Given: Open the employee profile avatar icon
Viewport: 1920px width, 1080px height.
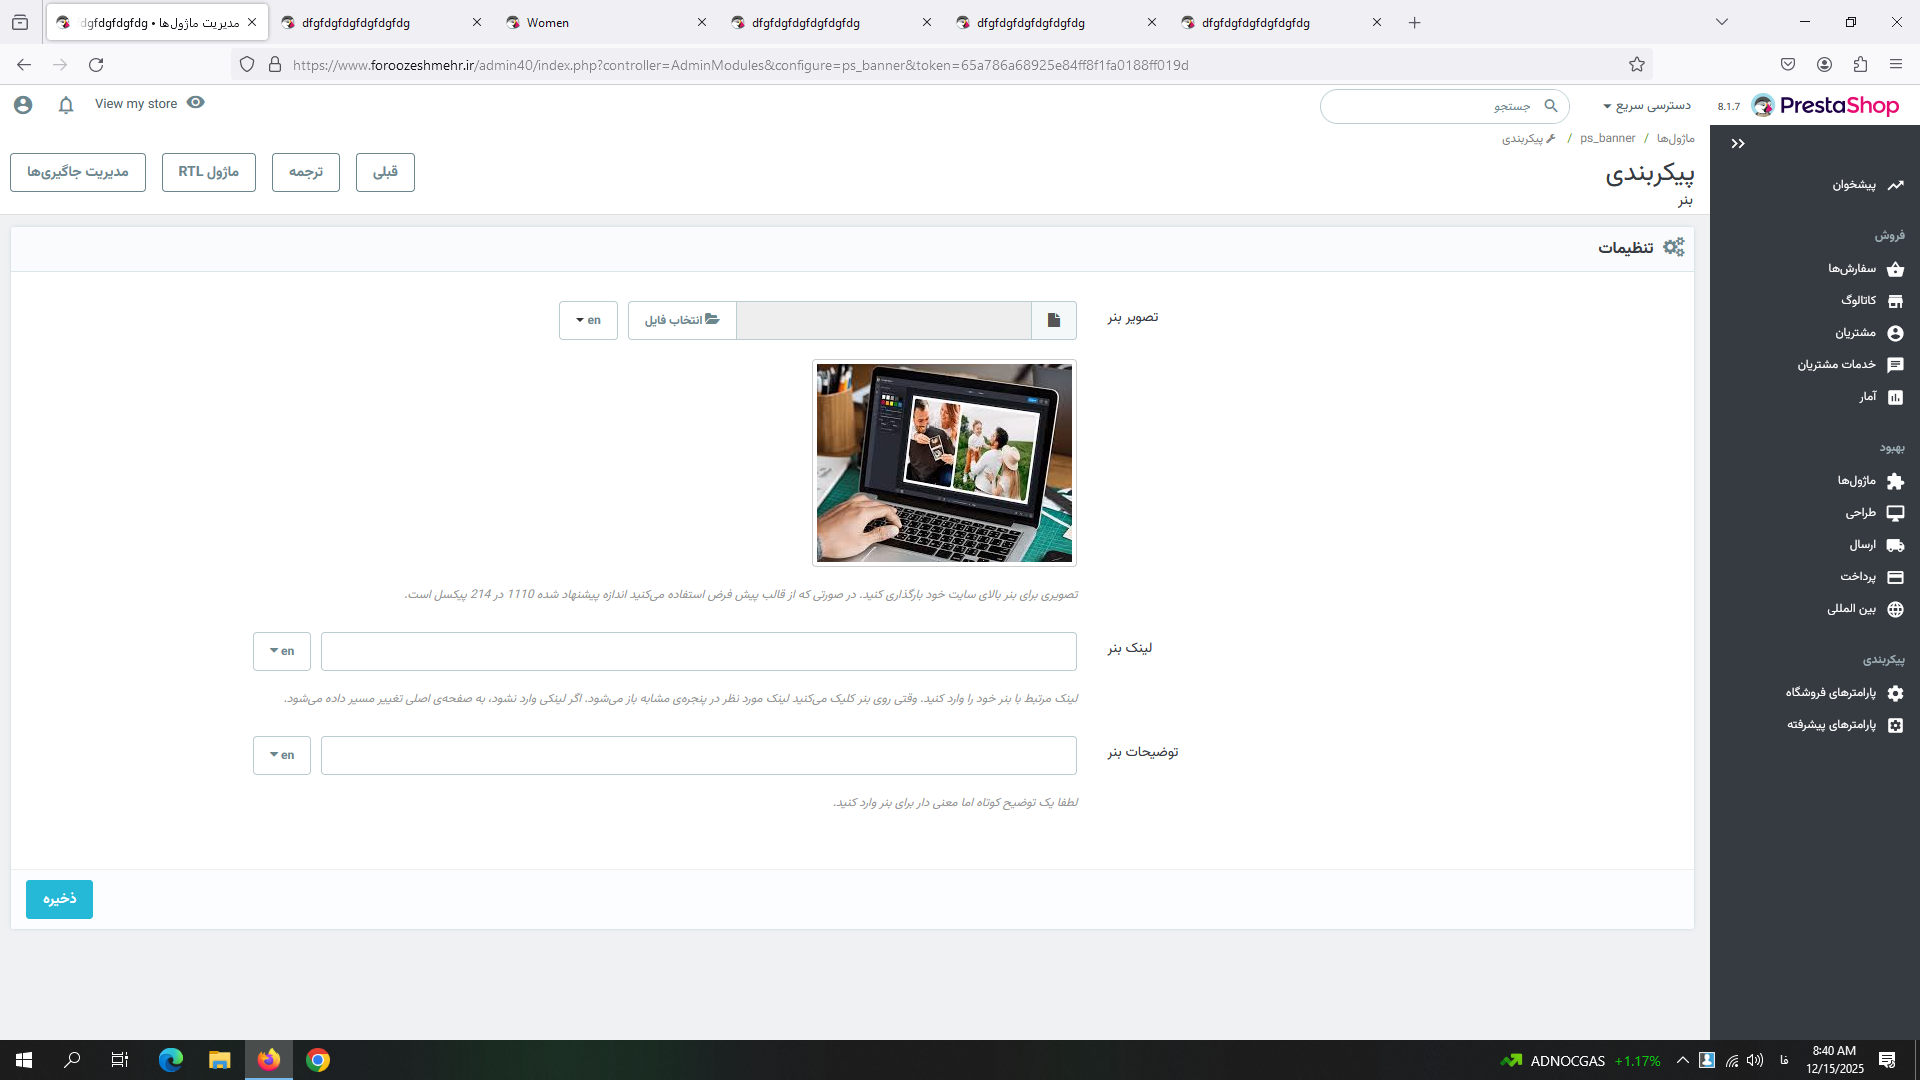Looking at the screenshot, I should [x=23, y=105].
